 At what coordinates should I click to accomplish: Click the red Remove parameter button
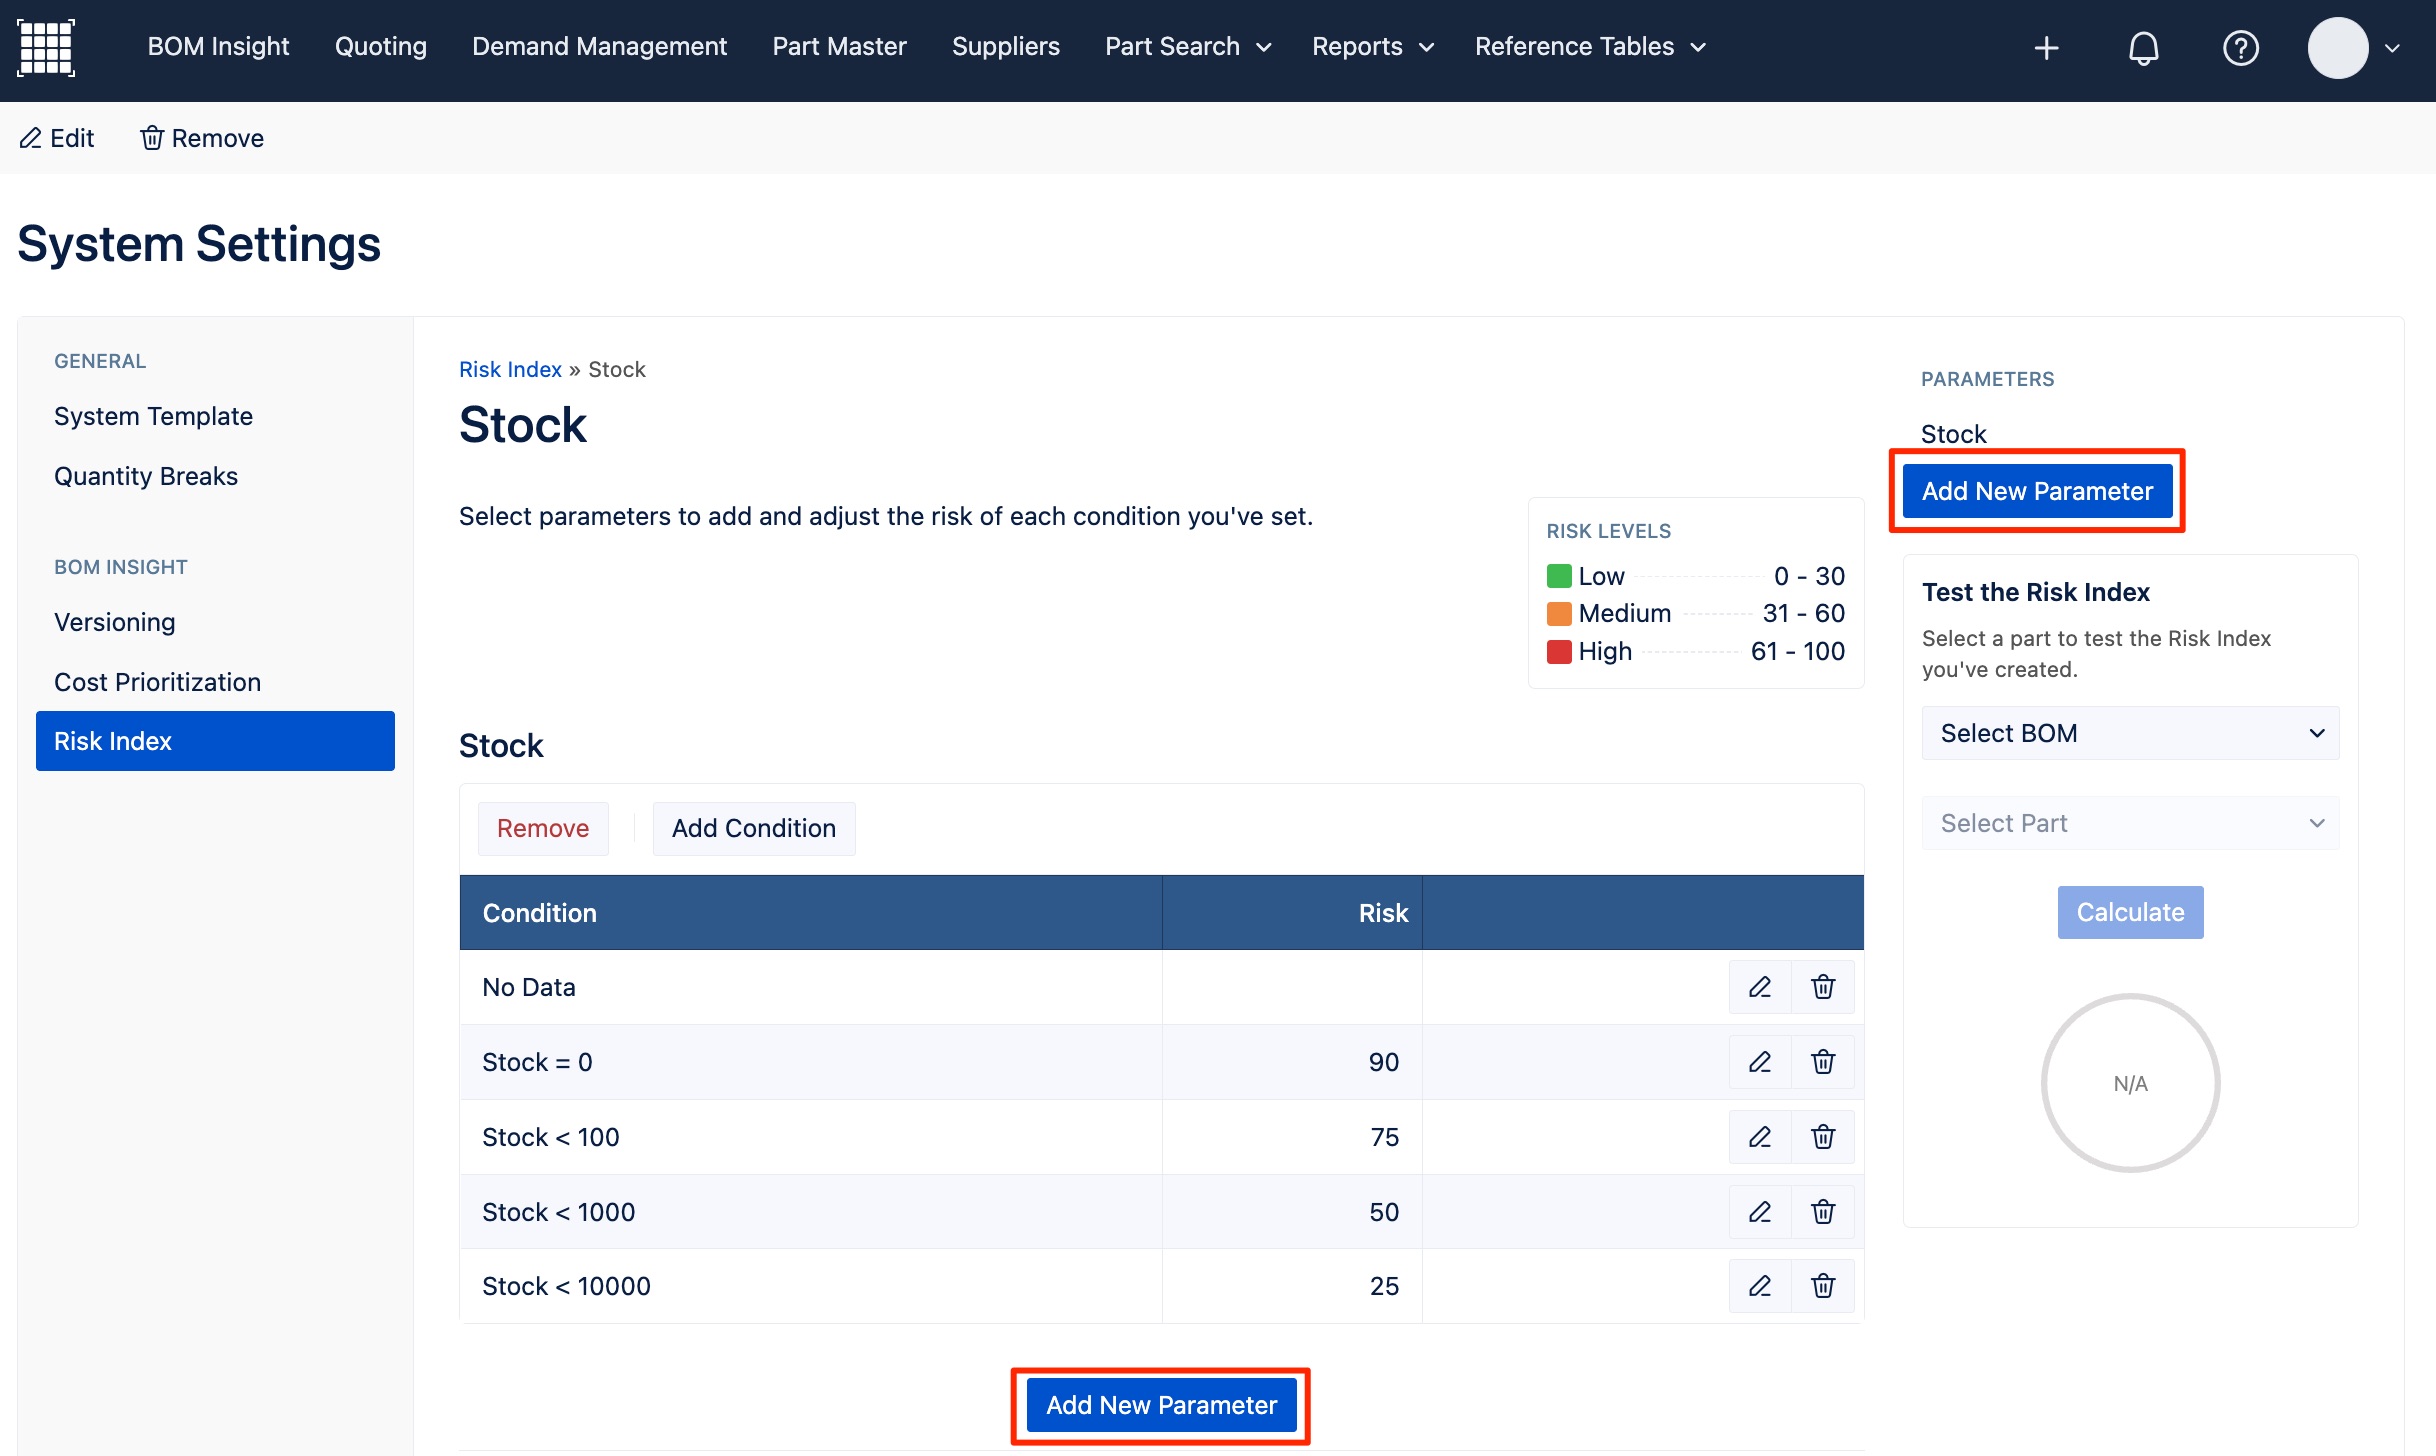(x=543, y=828)
